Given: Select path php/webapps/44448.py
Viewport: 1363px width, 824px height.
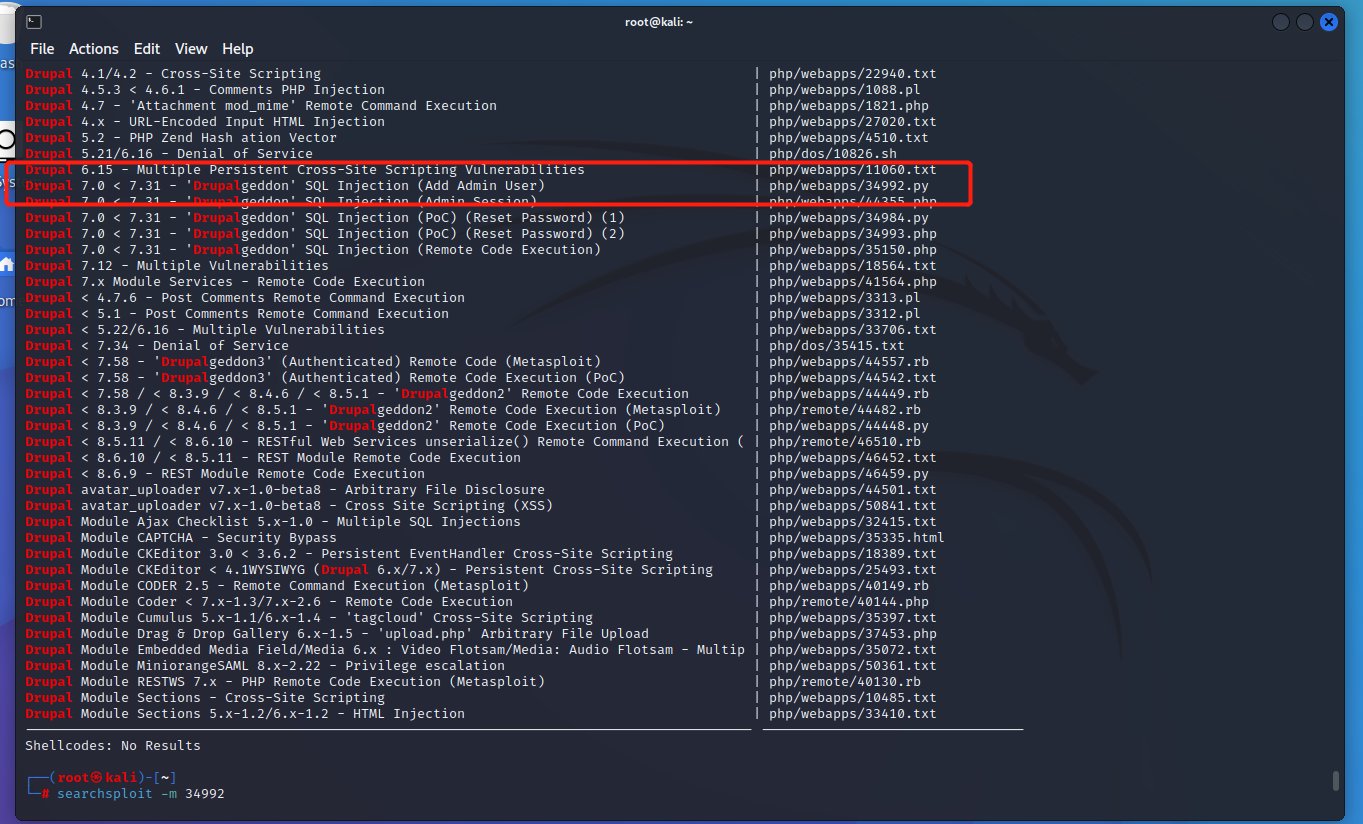Looking at the screenshot, I should [849, 426].
